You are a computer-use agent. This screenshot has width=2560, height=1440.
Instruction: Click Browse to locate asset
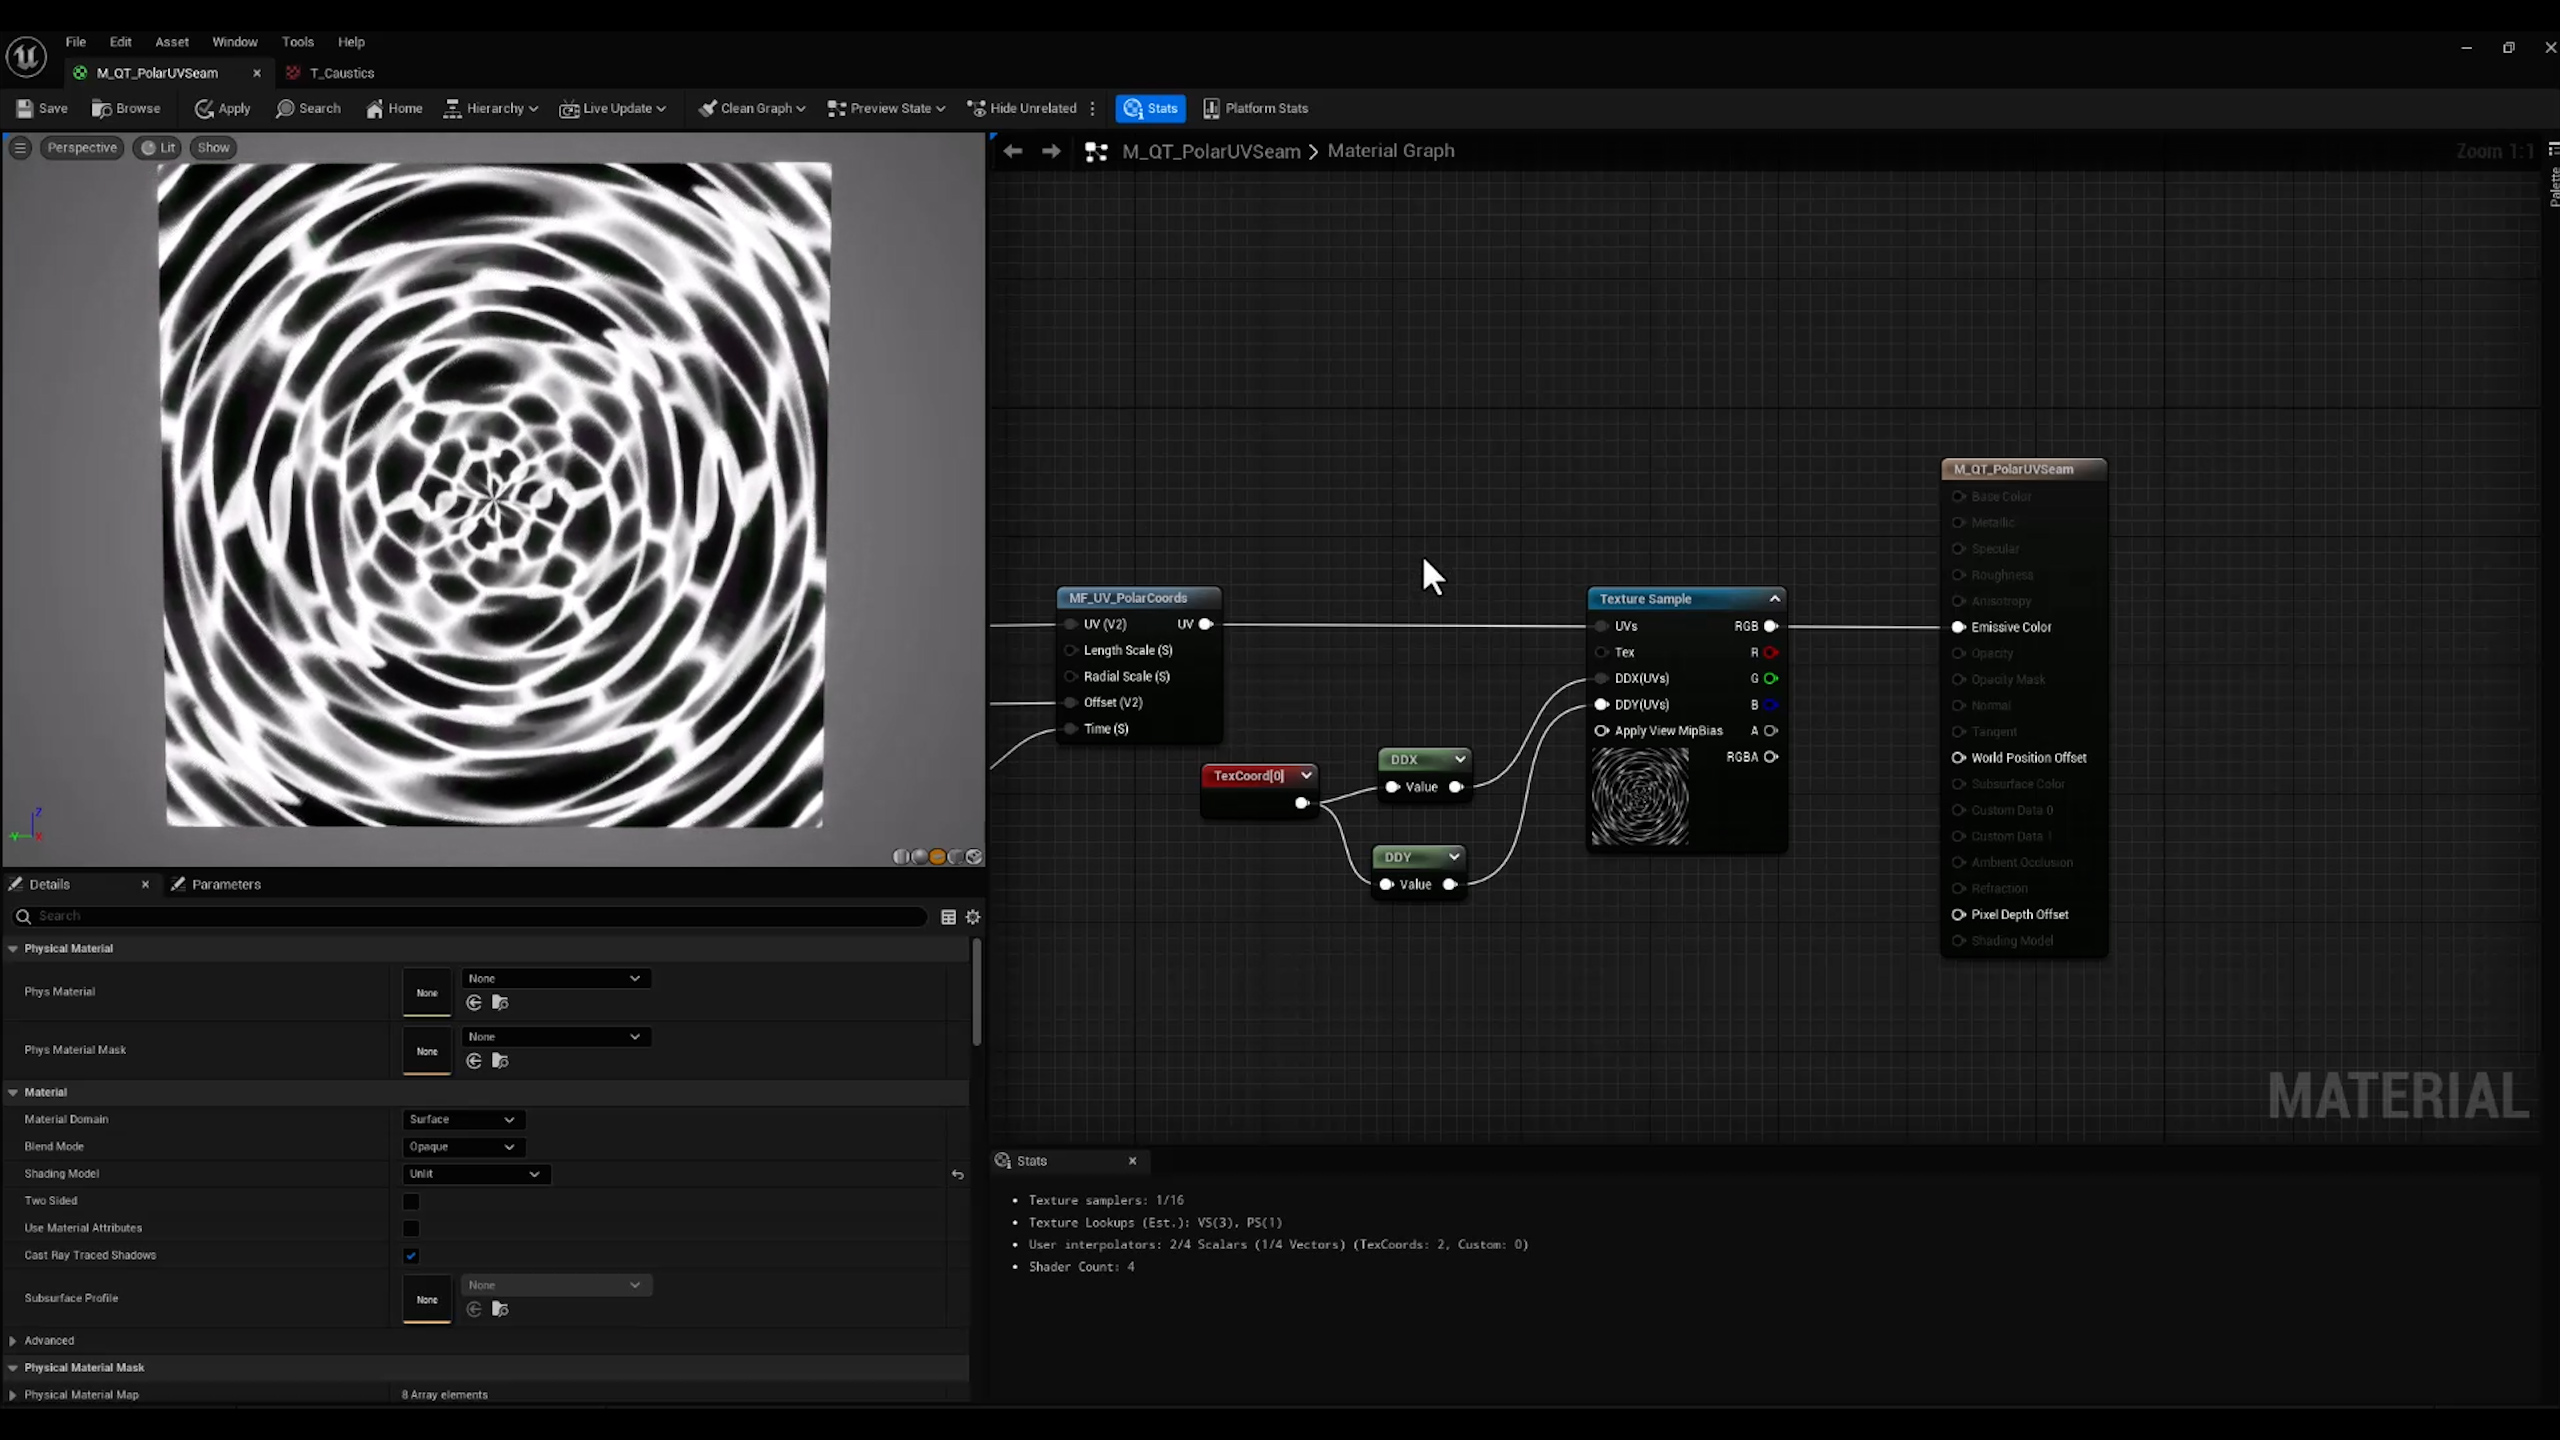pyautogui.click(x=126, y=108)
